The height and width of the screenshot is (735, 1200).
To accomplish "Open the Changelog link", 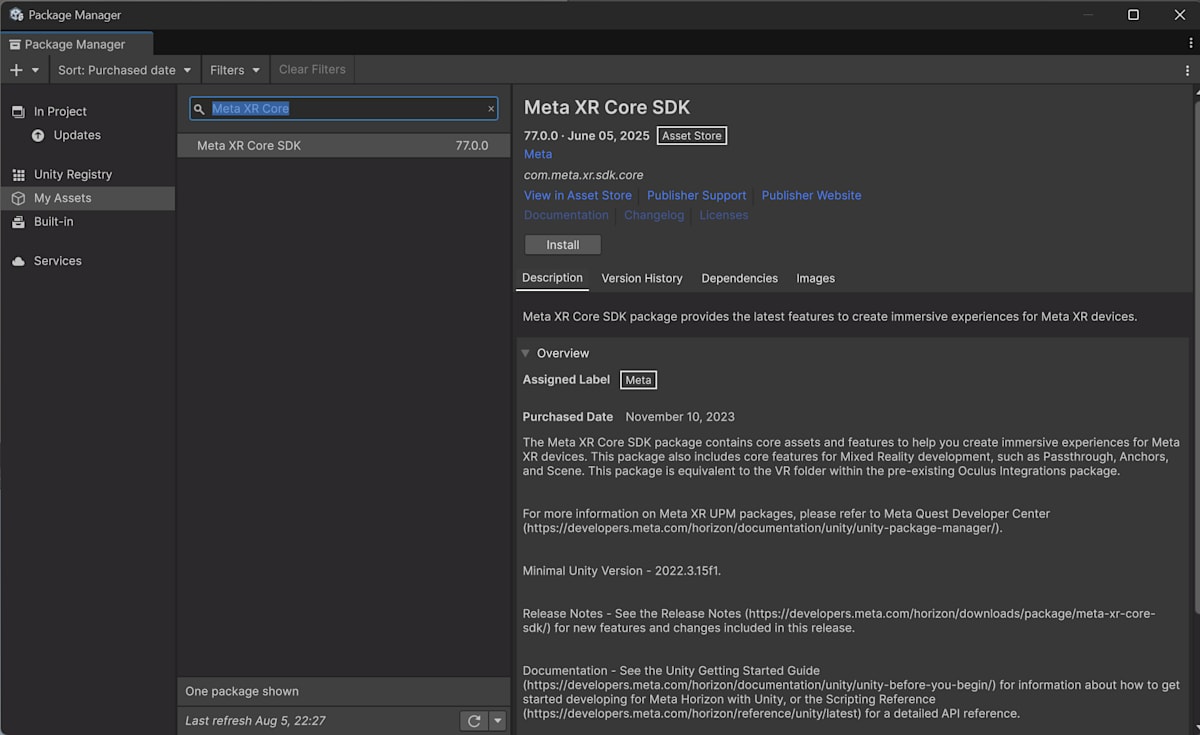I will 654,215.
